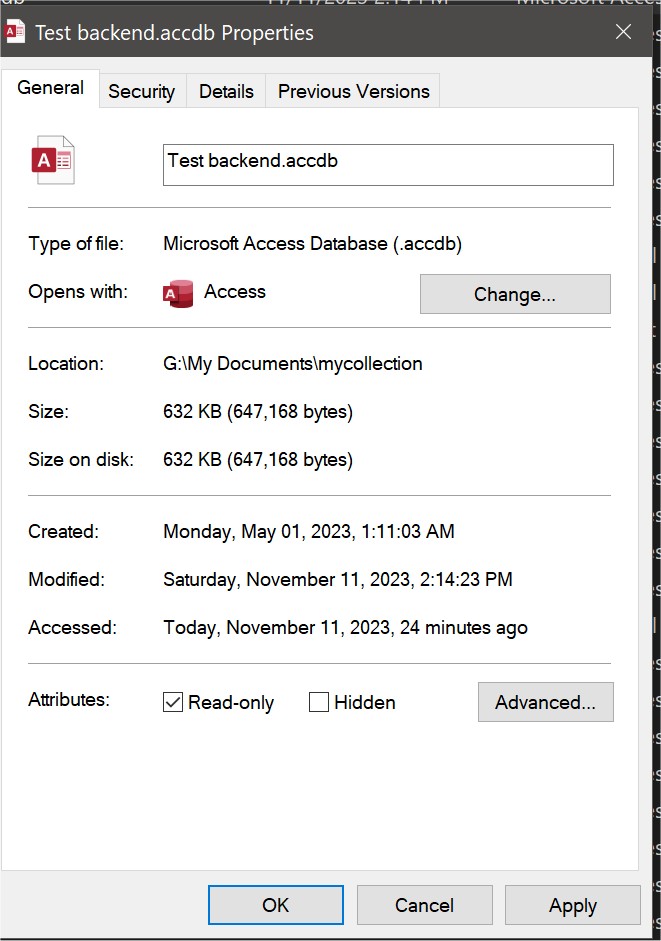This screenshot has width=661, height=941.
Task: Apply the changed properties
Action: (572, 905)
